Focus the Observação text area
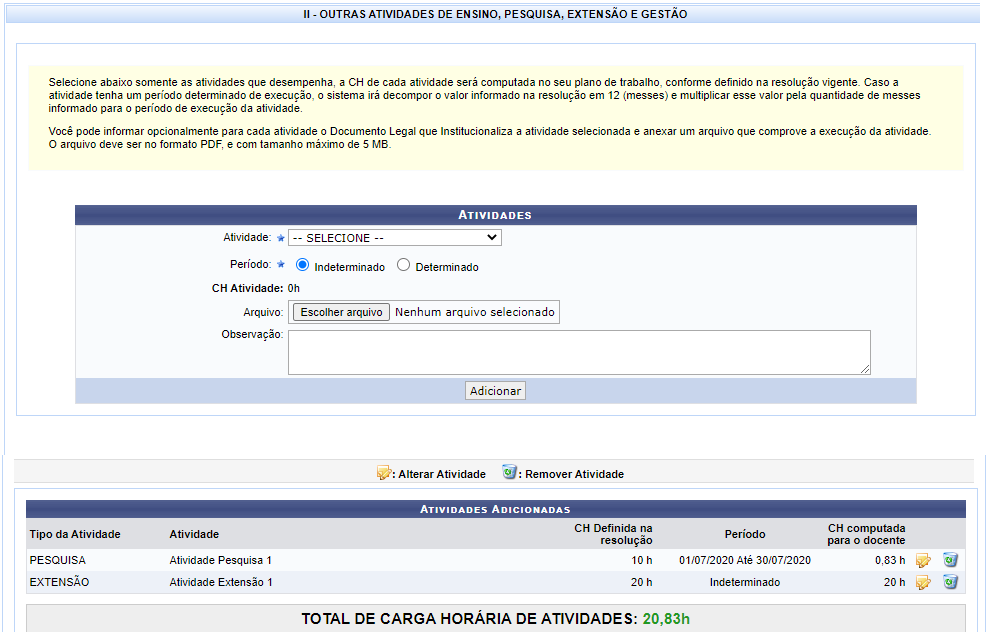Viewport: 996px width, 638px height. (578, 352)
